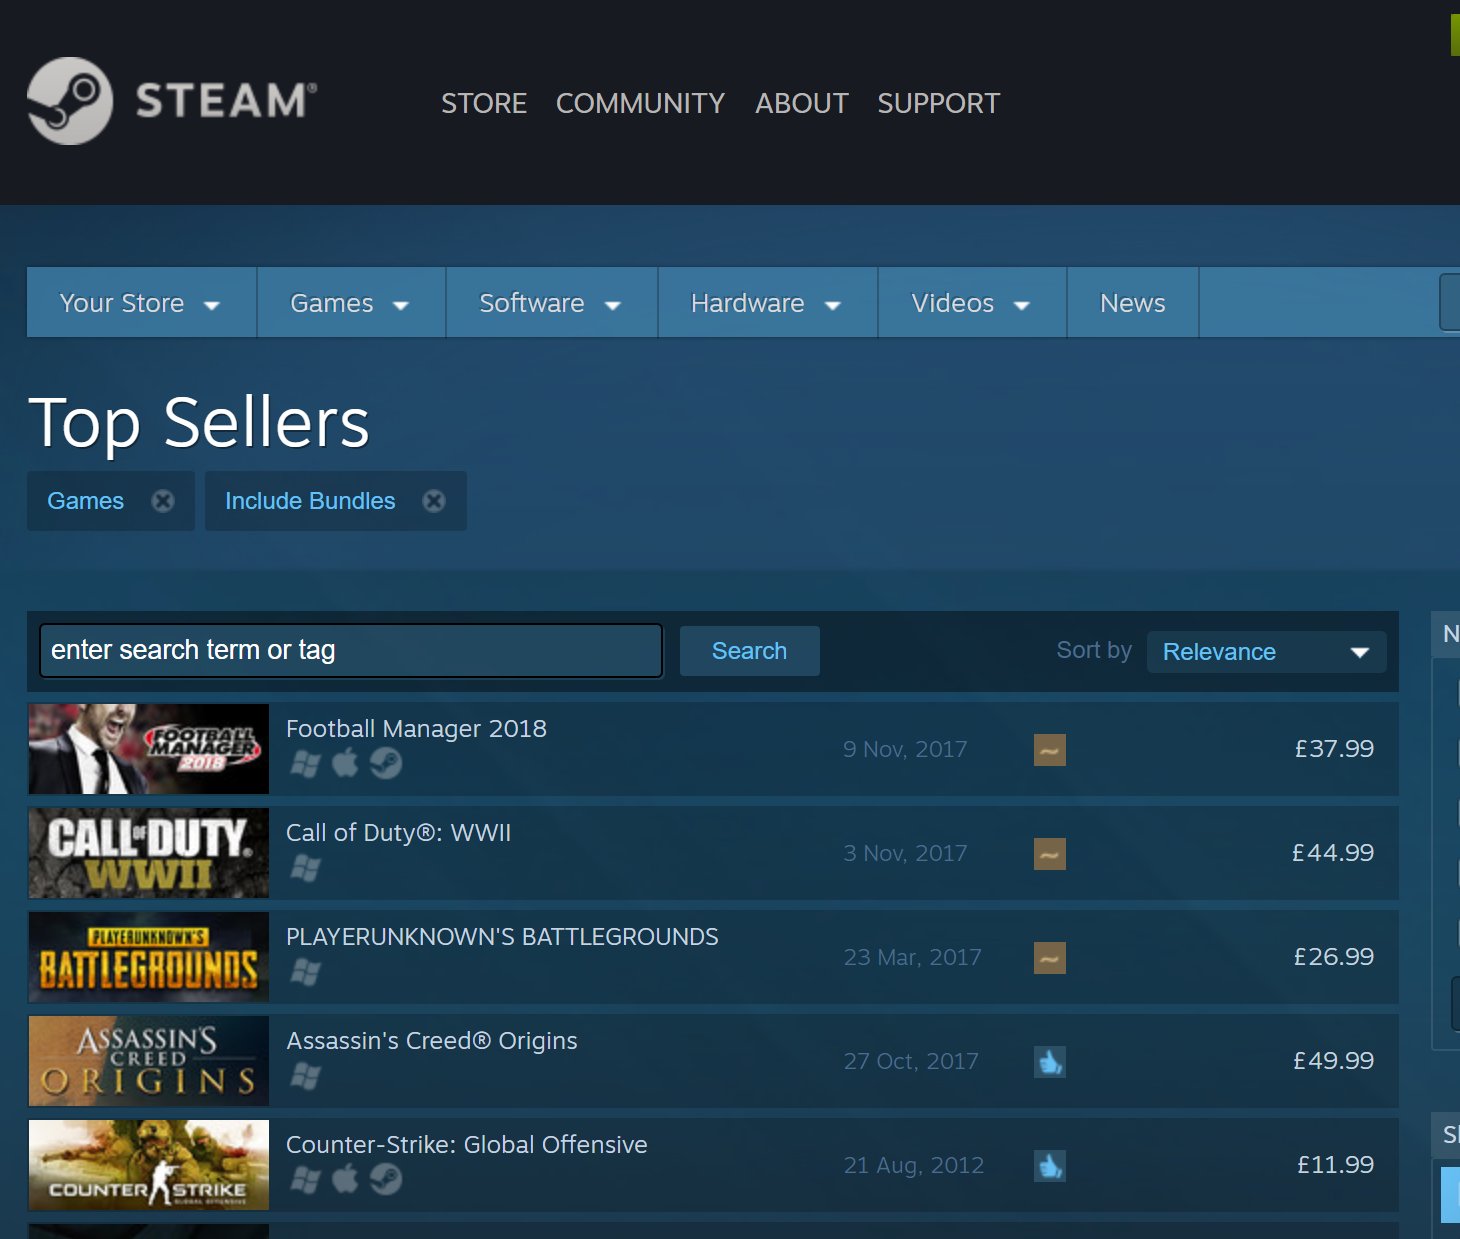Open Counter-Strike thumbnail image
The width and height of the screenshot is (1460, 1239).
pyautogui.click(x=149, y=1165)
